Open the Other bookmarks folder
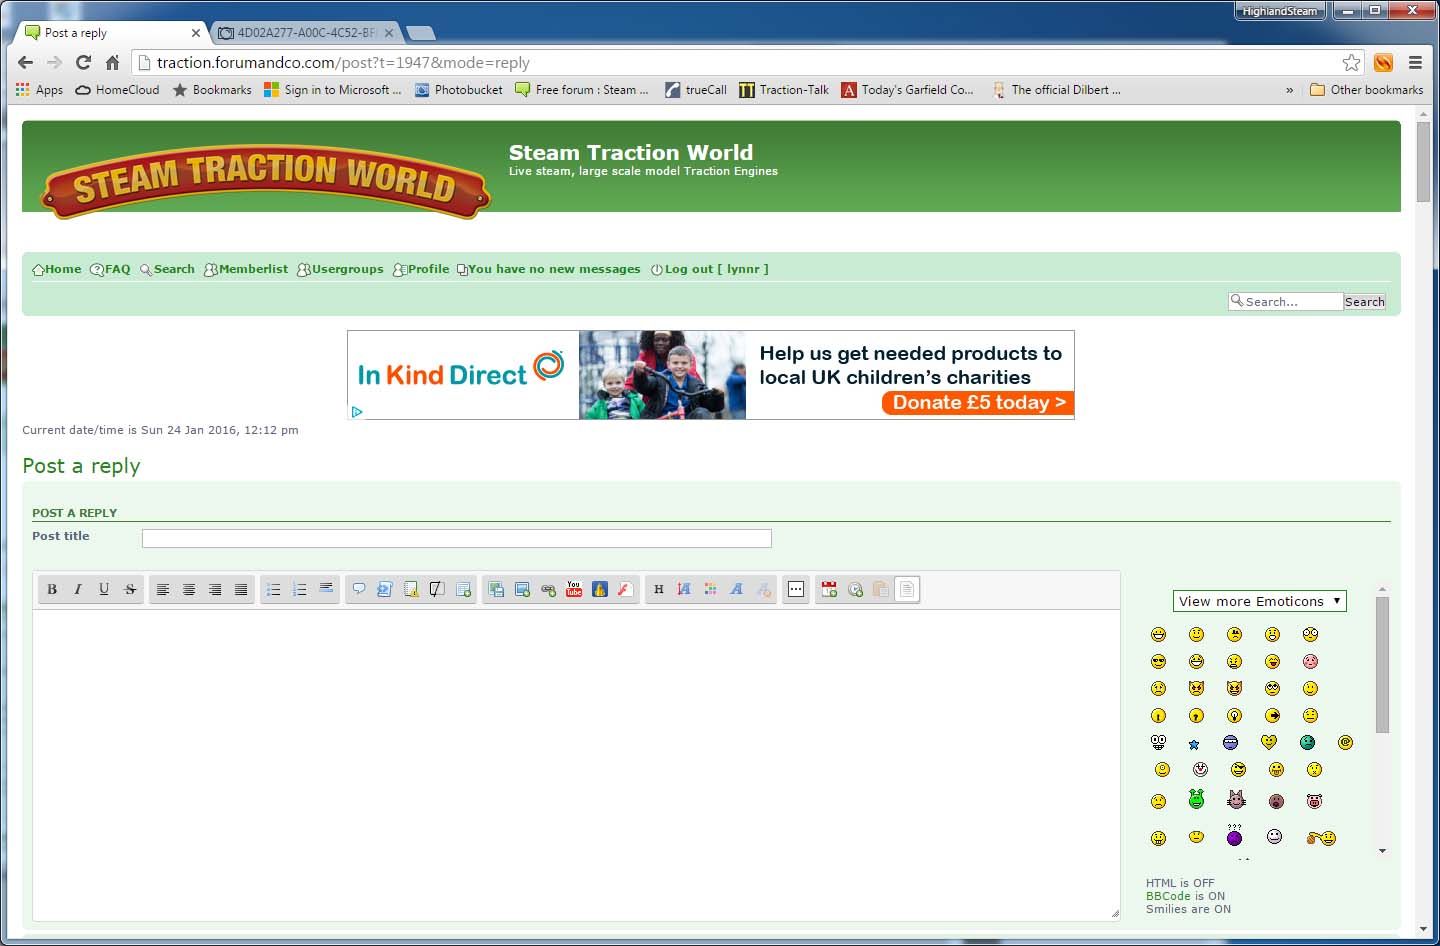Viewport: 1440px width, 946px height. click(1366, 90)
